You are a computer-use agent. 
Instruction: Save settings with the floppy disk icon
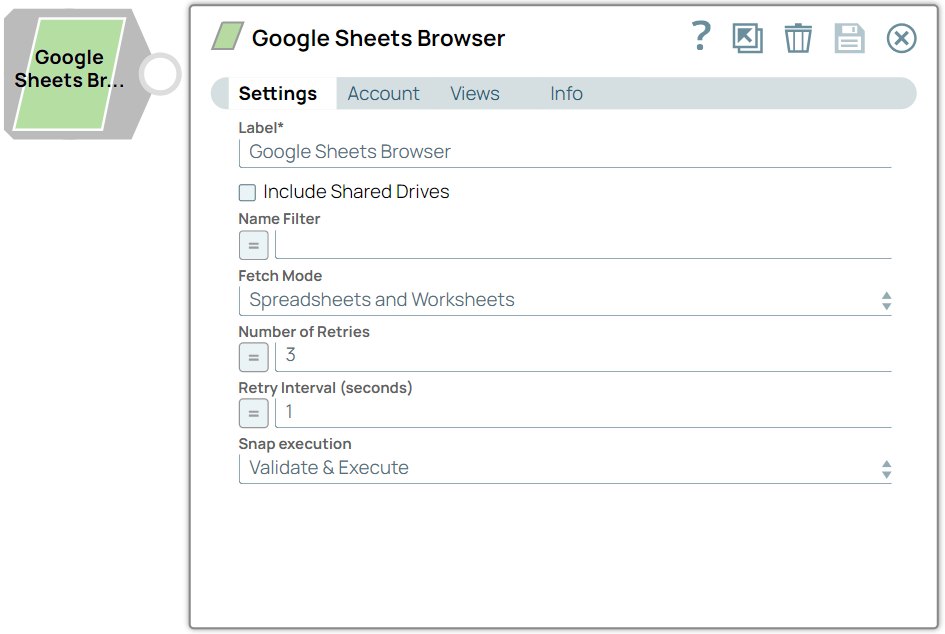point(849,38)
